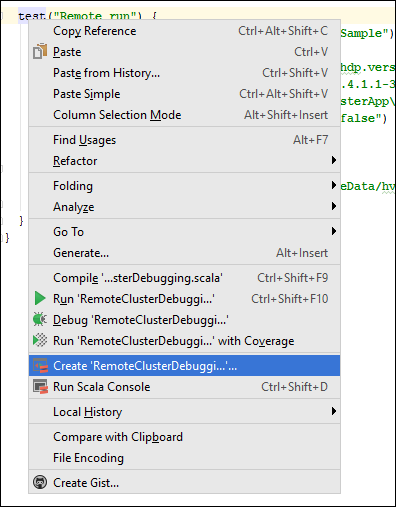Open the Folding submenu
This screenshot has height=507, width=396.
click(184, 186)
